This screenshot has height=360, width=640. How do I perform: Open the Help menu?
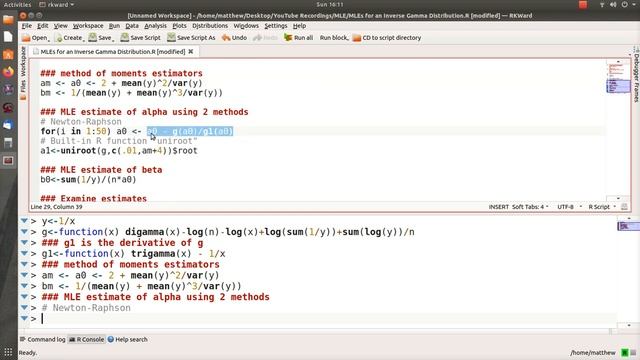click(x=299, y=26)
